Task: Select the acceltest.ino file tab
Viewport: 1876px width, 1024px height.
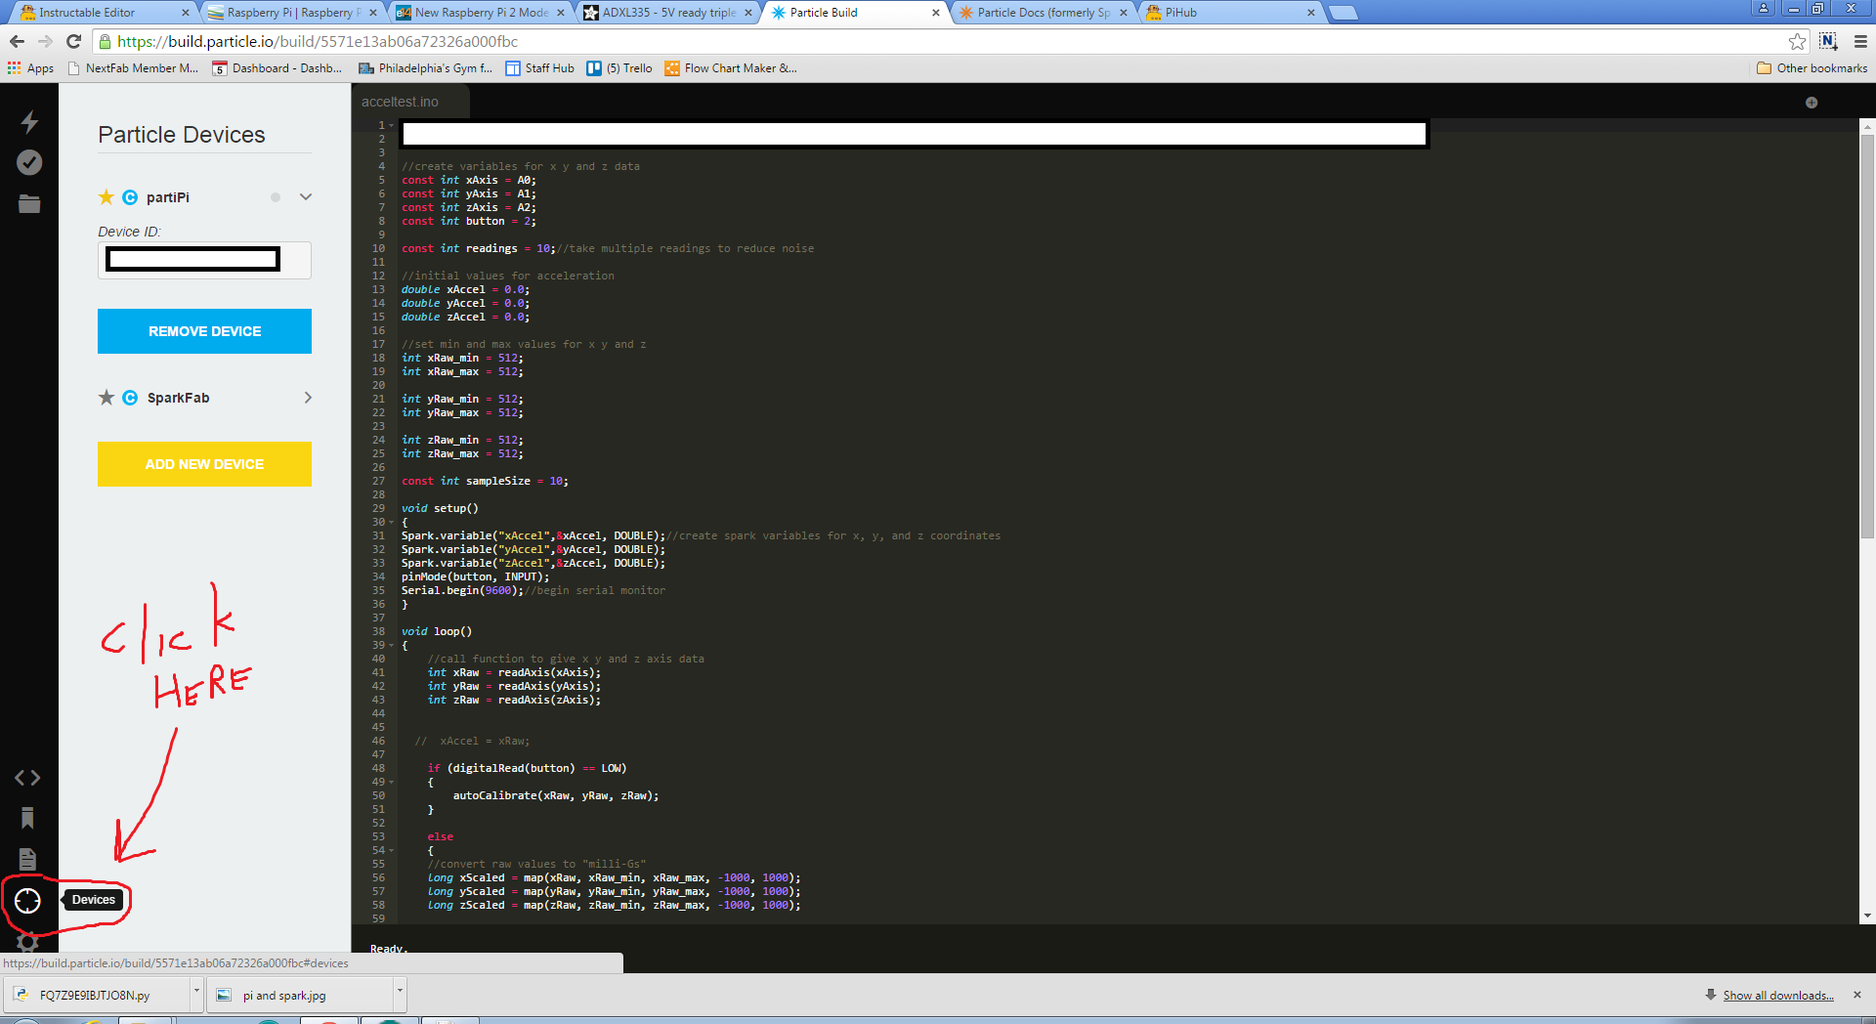Action: [x=400, y=101]
